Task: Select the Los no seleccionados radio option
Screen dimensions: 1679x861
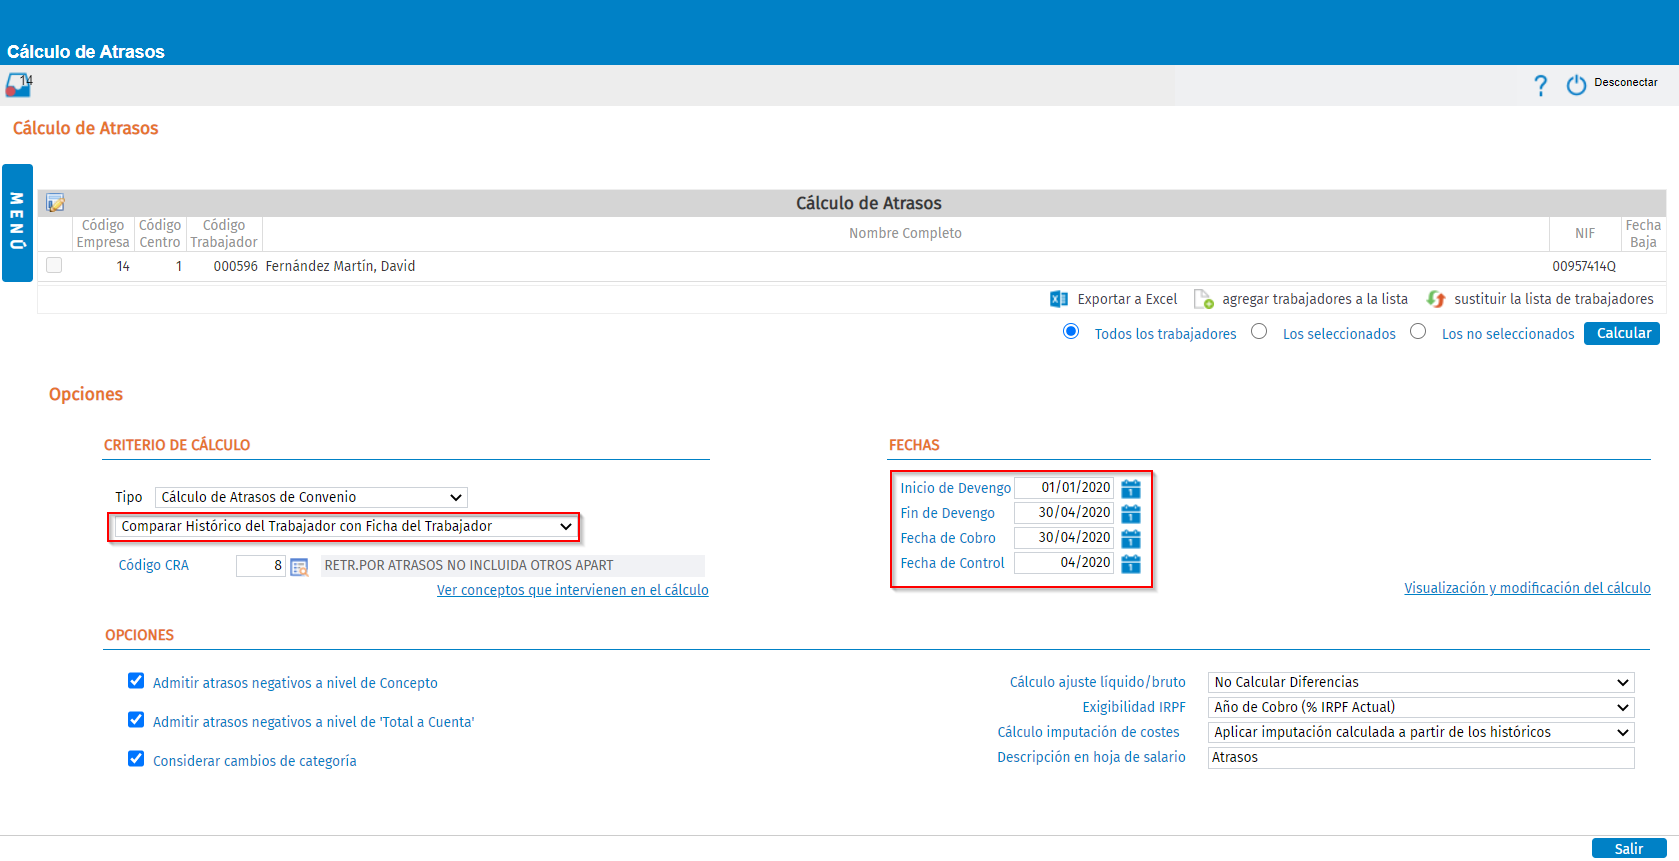Action: [x=1418, y=331]
